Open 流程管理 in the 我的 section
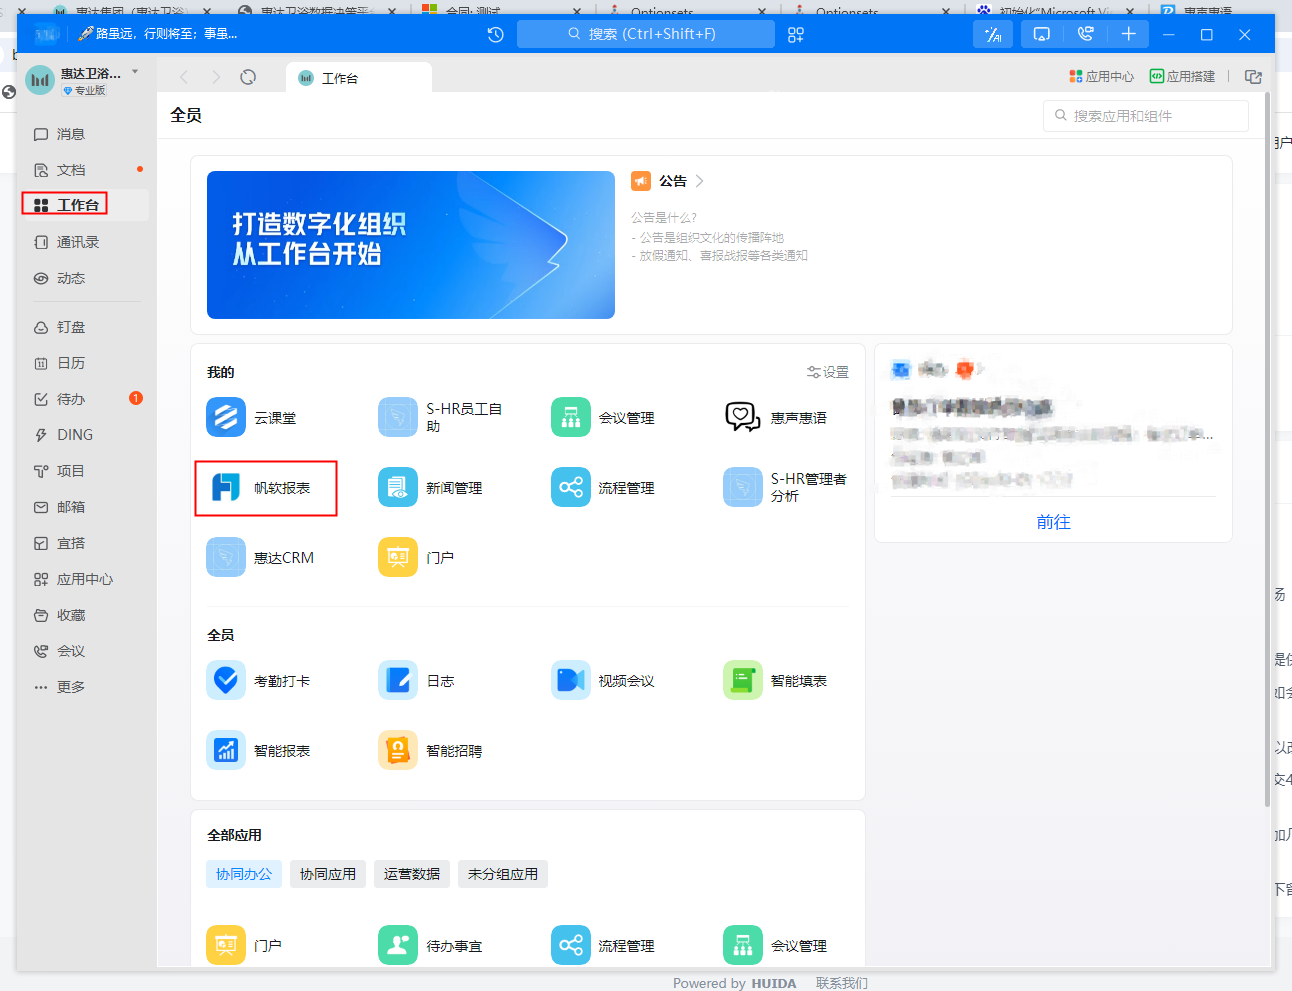The height and width of the screenshot is (991, 1292). [571, 487]
